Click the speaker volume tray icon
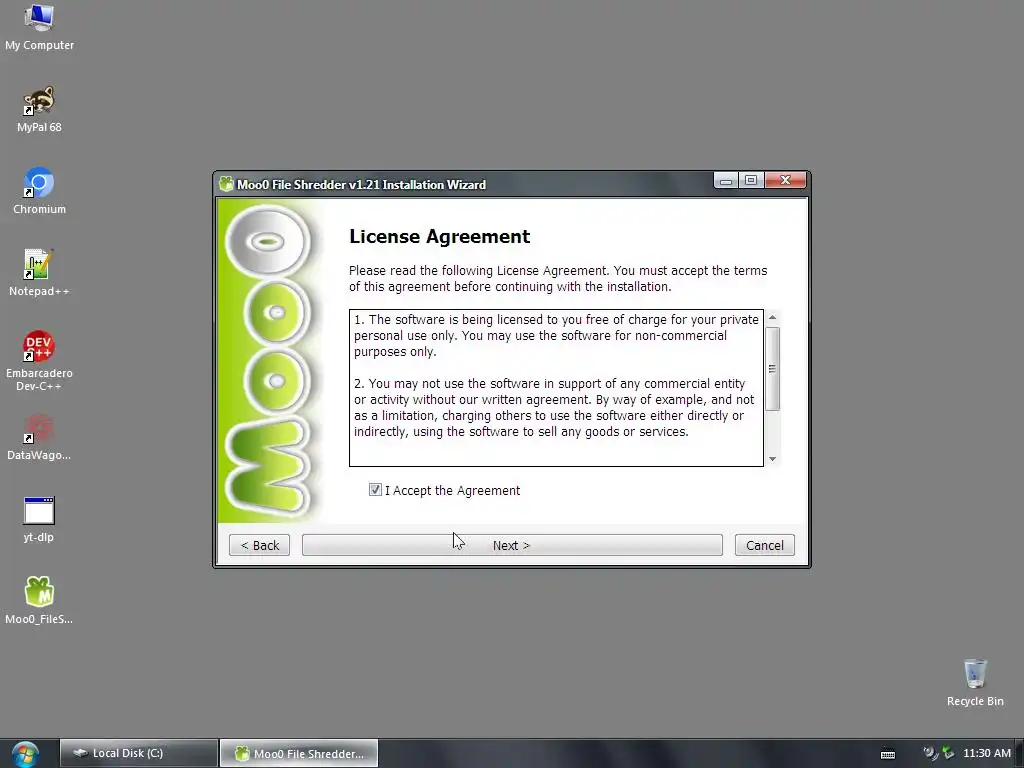 click(930, 753)
